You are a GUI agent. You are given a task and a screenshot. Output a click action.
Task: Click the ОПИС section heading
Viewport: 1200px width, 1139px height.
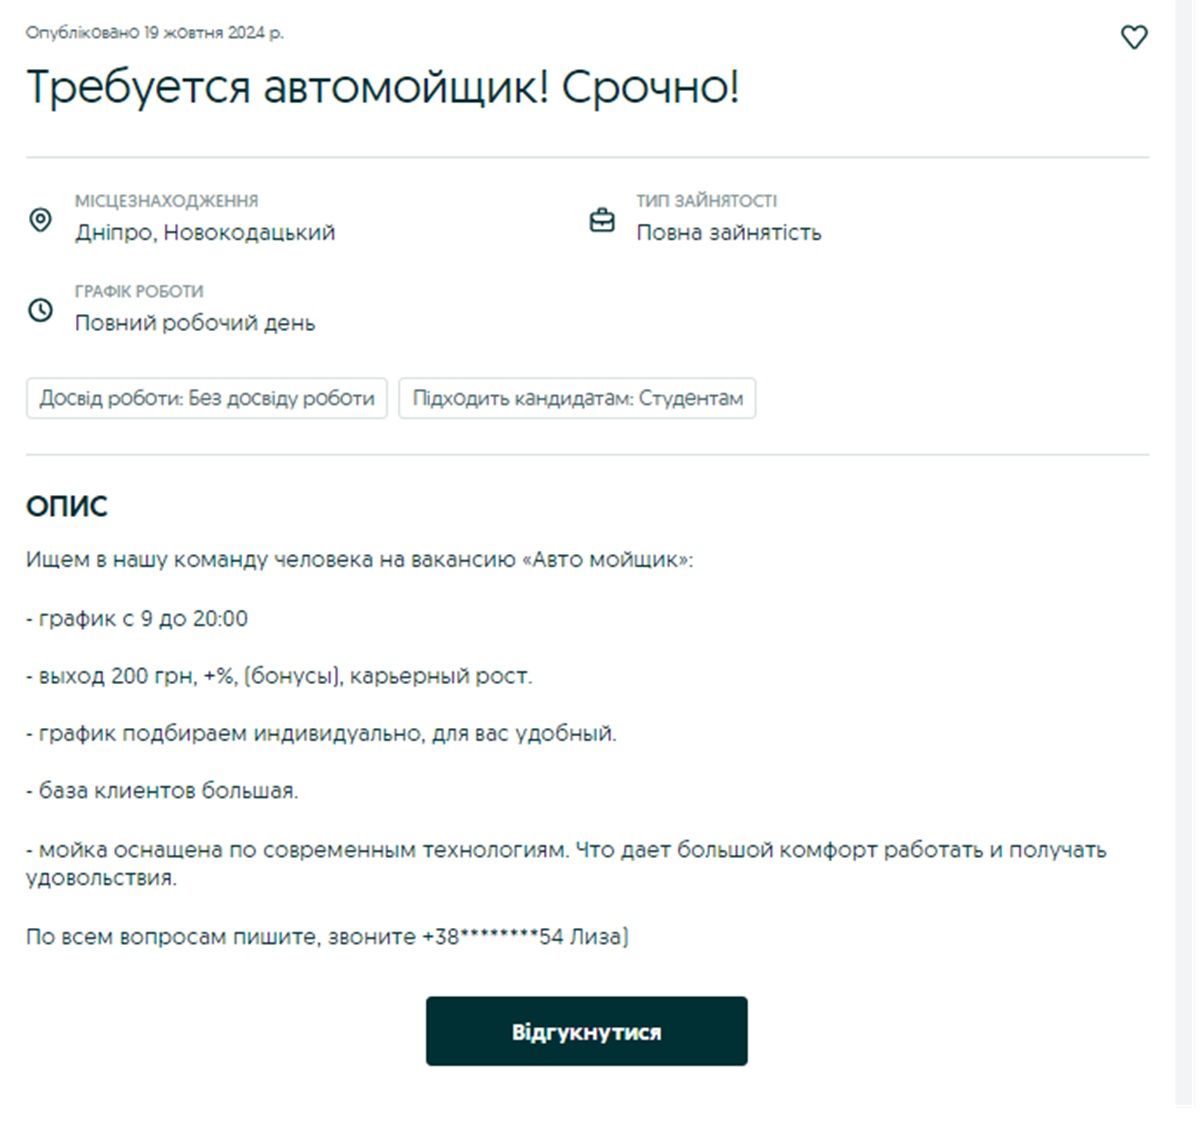pyautogui.click(x=66, y=506)
